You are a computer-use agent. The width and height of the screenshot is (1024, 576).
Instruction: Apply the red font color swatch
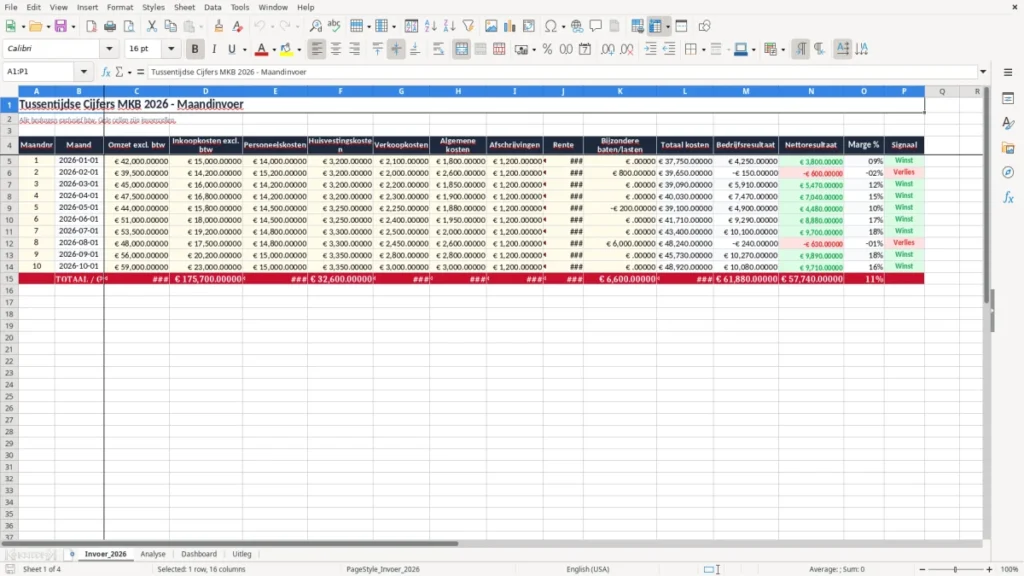tap(261, 49)
